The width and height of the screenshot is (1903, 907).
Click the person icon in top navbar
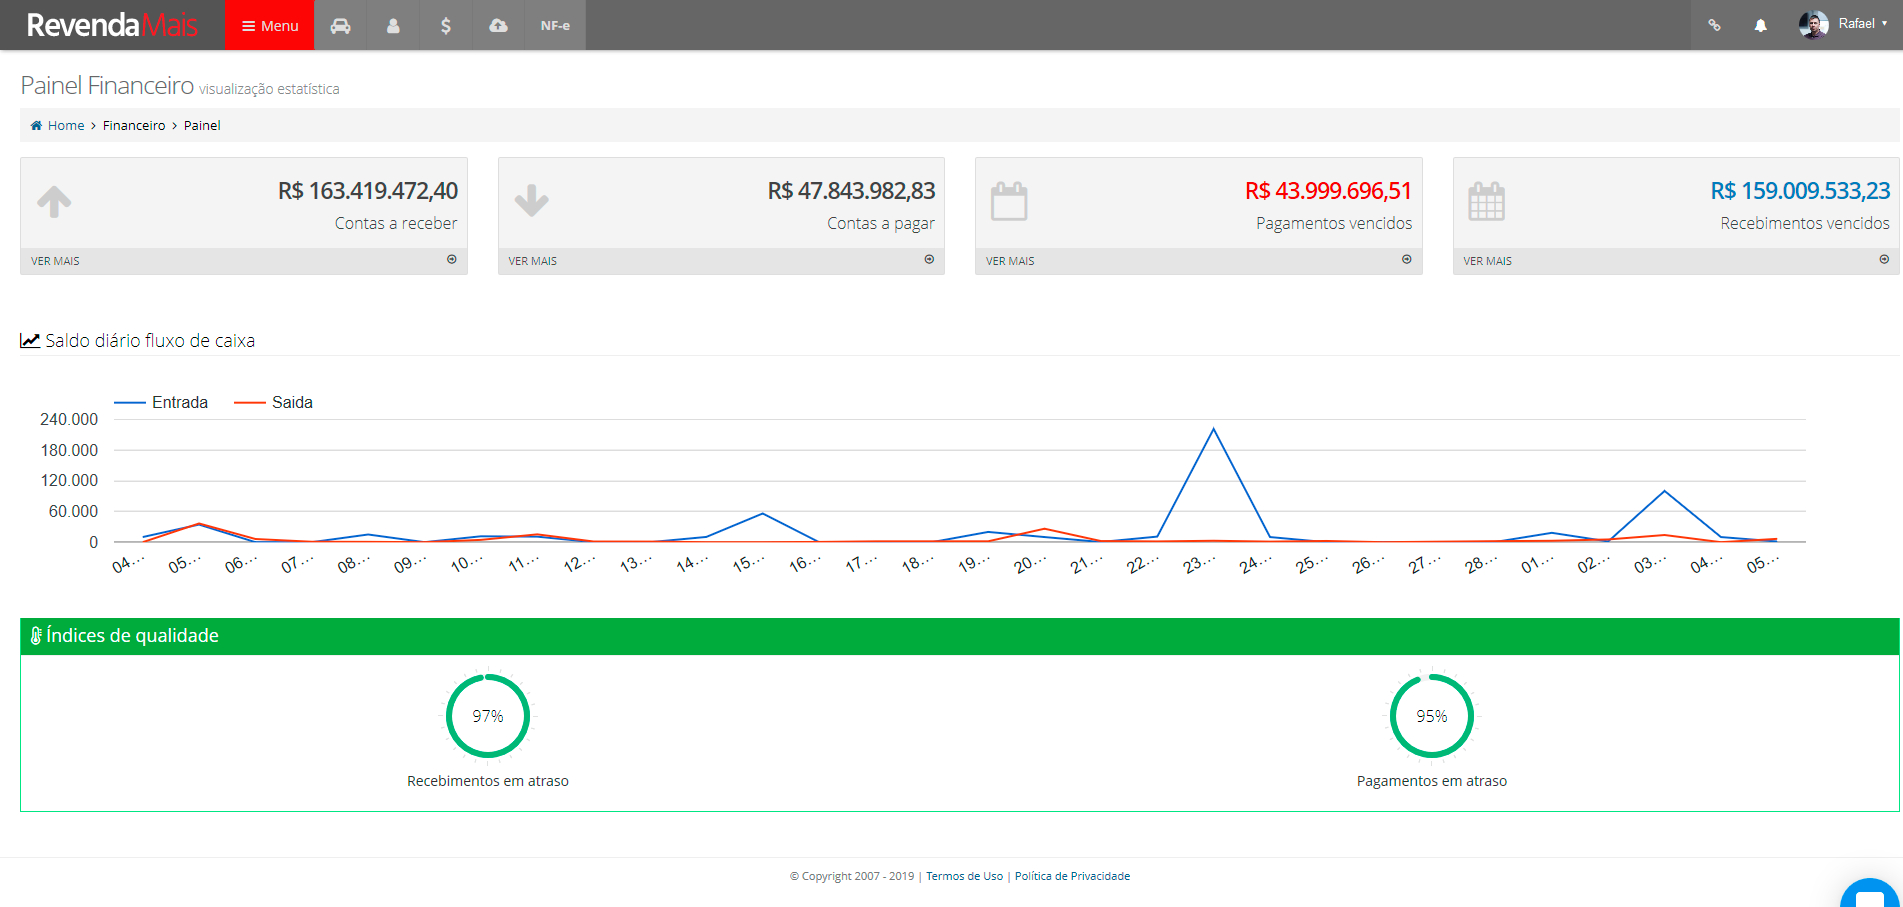pos(393,25)
